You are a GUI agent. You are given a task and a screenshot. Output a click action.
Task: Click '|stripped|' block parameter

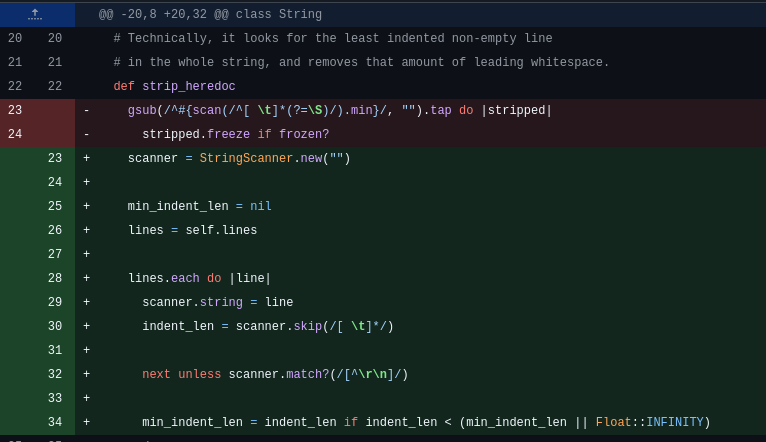[x=516, y=110]
